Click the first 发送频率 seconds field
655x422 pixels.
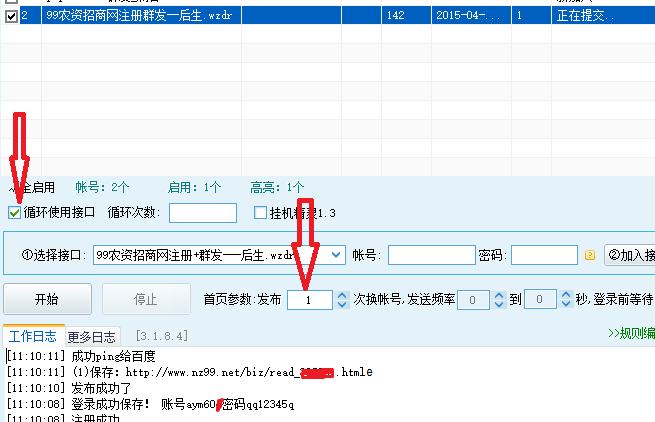(473, 300)
